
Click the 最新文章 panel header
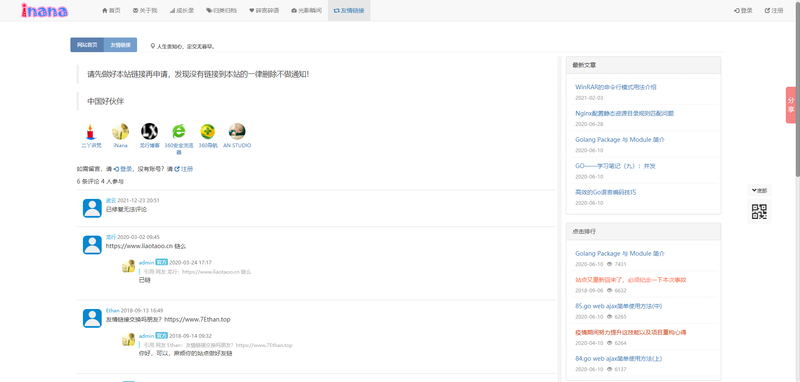pos(643,65)
